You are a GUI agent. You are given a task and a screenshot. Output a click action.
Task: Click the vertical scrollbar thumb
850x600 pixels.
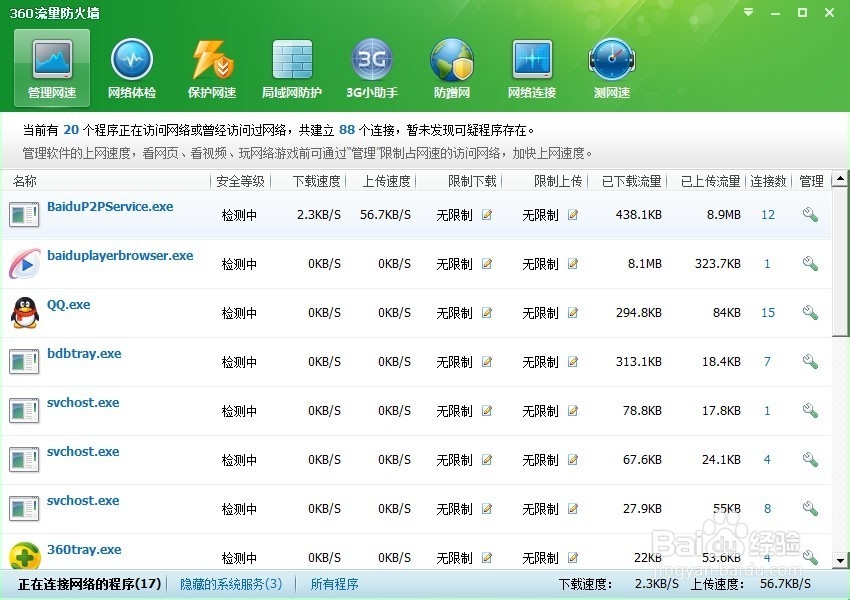pyautogui.click(x=840, y=262)
